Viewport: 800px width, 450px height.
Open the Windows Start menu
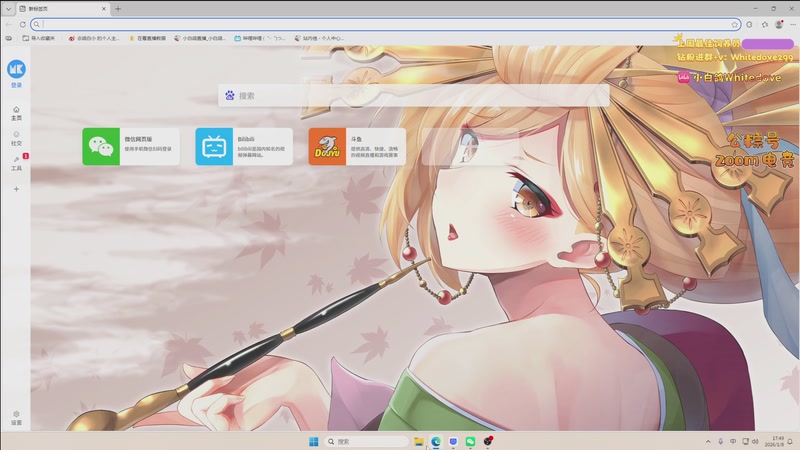click(x=314, y=441)
